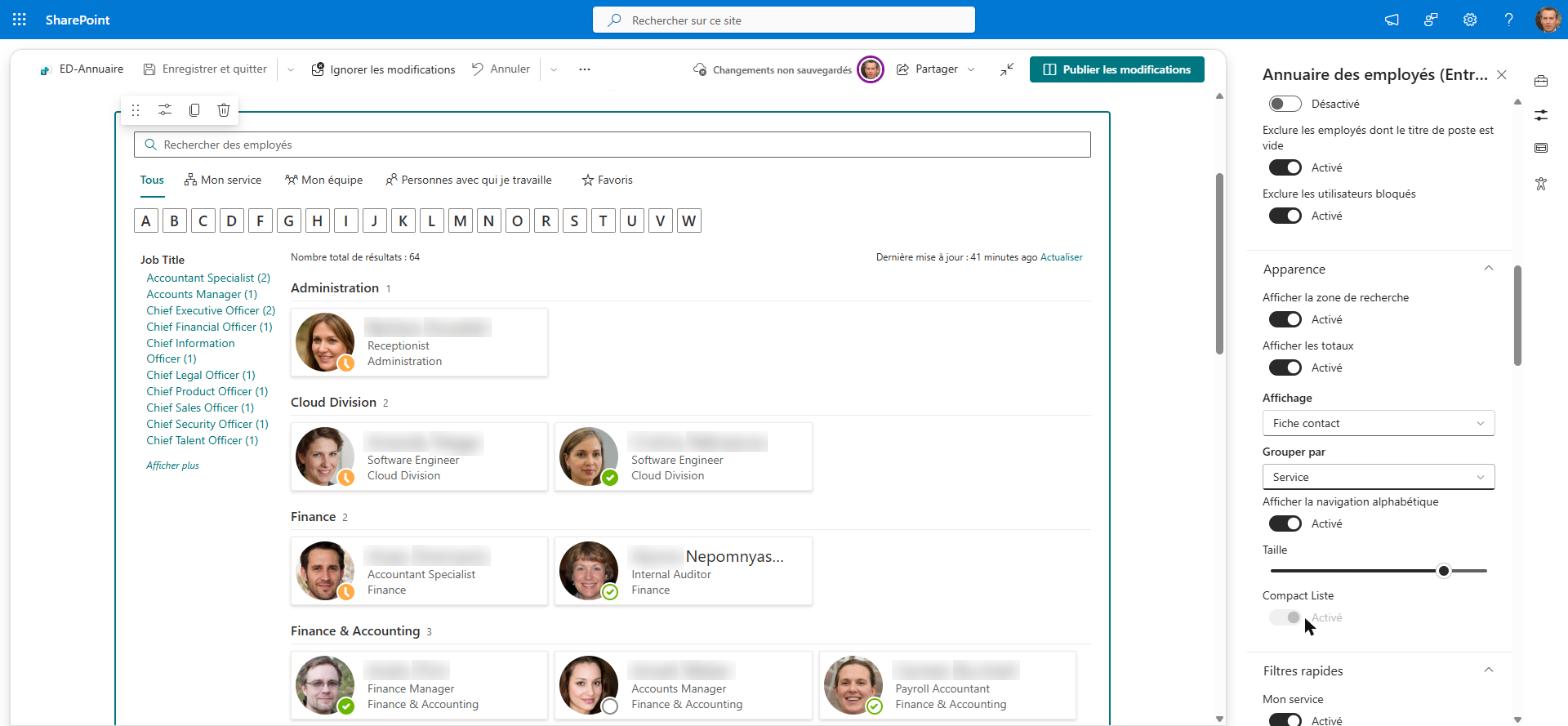
Task: Click Publier les modifications button
Action: click(x=1117, y=69)
